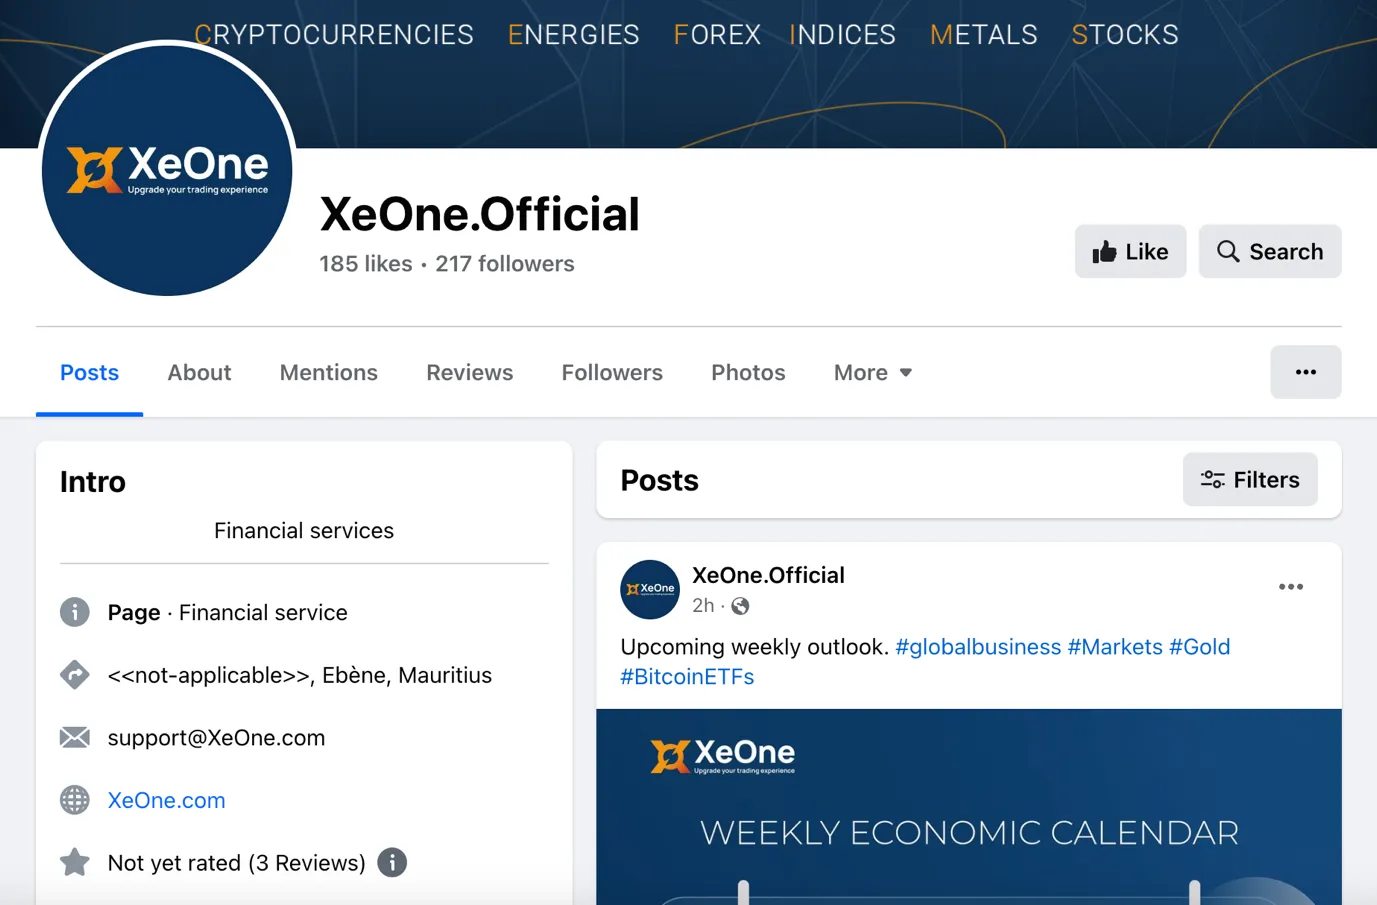Open the page Search button
Image resolution: width=1377 pixels, height=905 pixels.
coord(1269,251)
